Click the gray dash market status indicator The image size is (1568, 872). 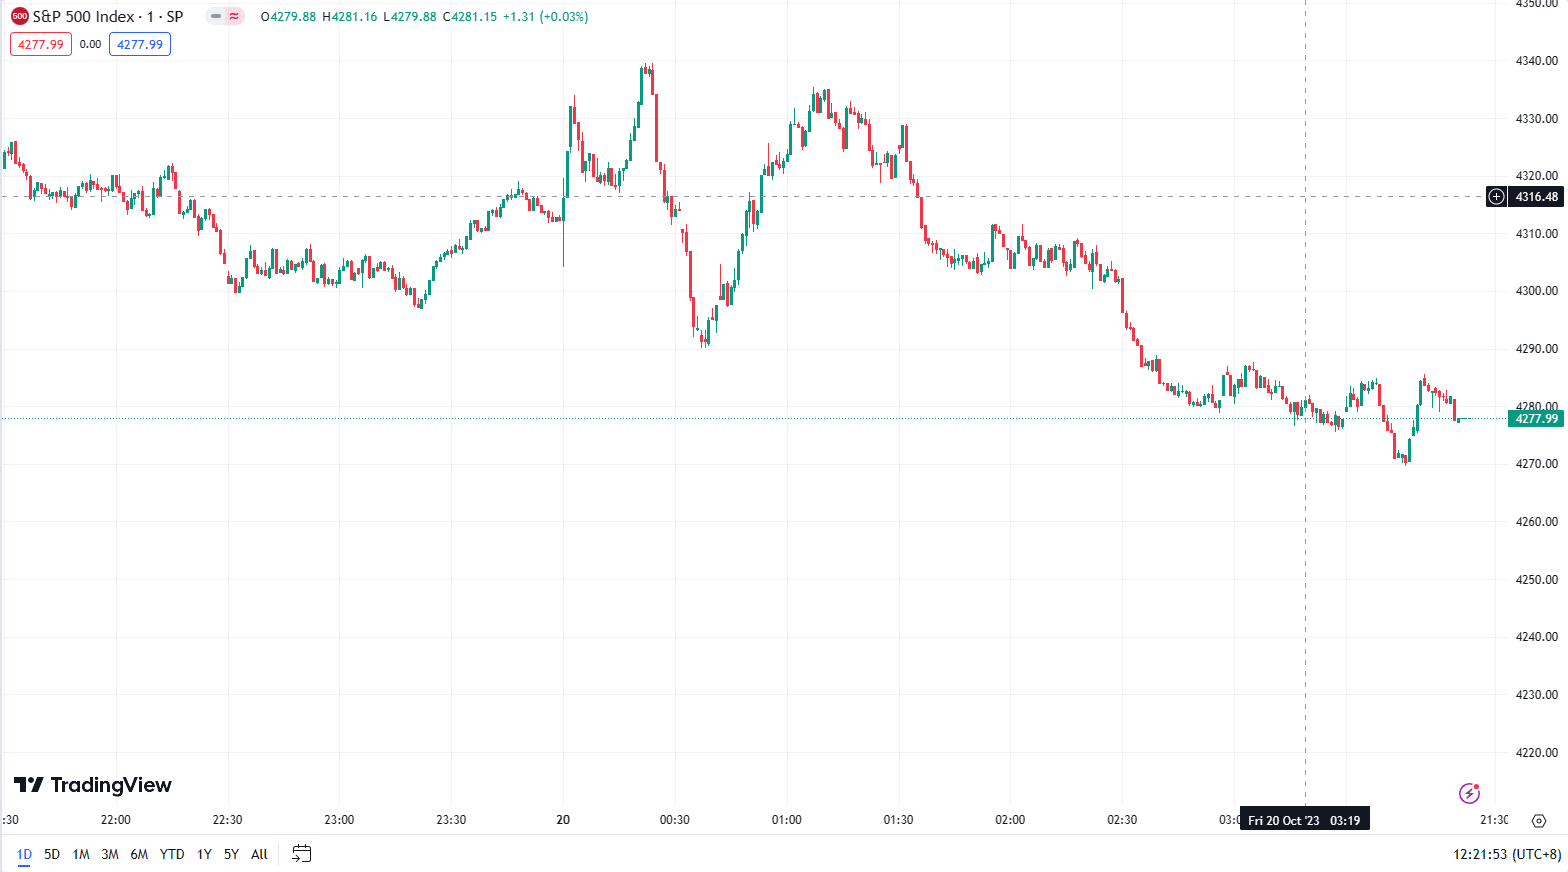pos(215,16)
